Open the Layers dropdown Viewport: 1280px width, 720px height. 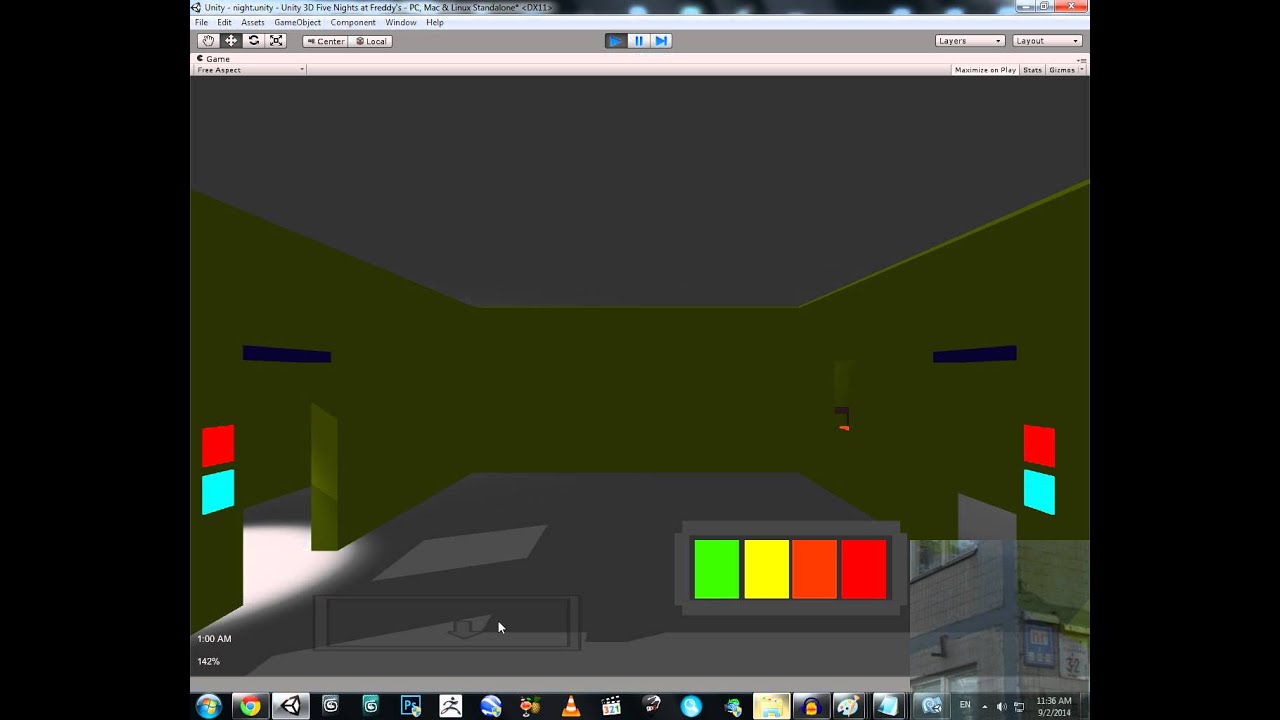[970, 41]
